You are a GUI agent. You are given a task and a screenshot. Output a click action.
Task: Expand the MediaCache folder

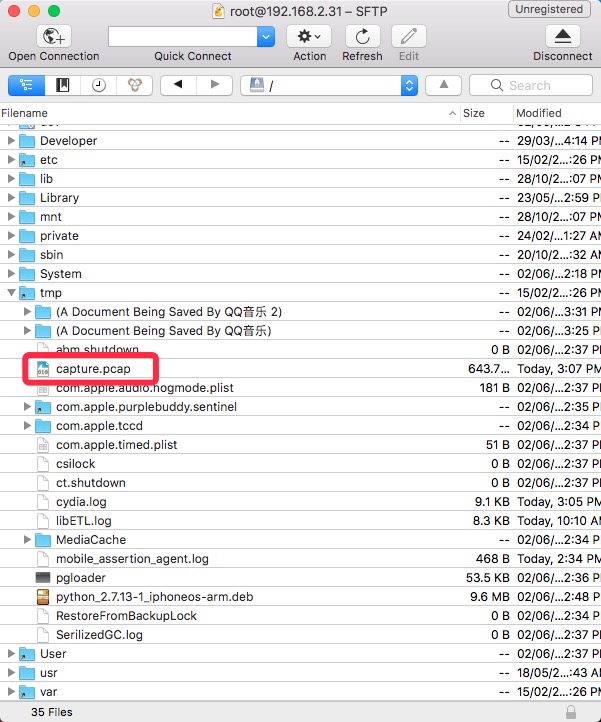pyautogui.click(x=27, y=540)
